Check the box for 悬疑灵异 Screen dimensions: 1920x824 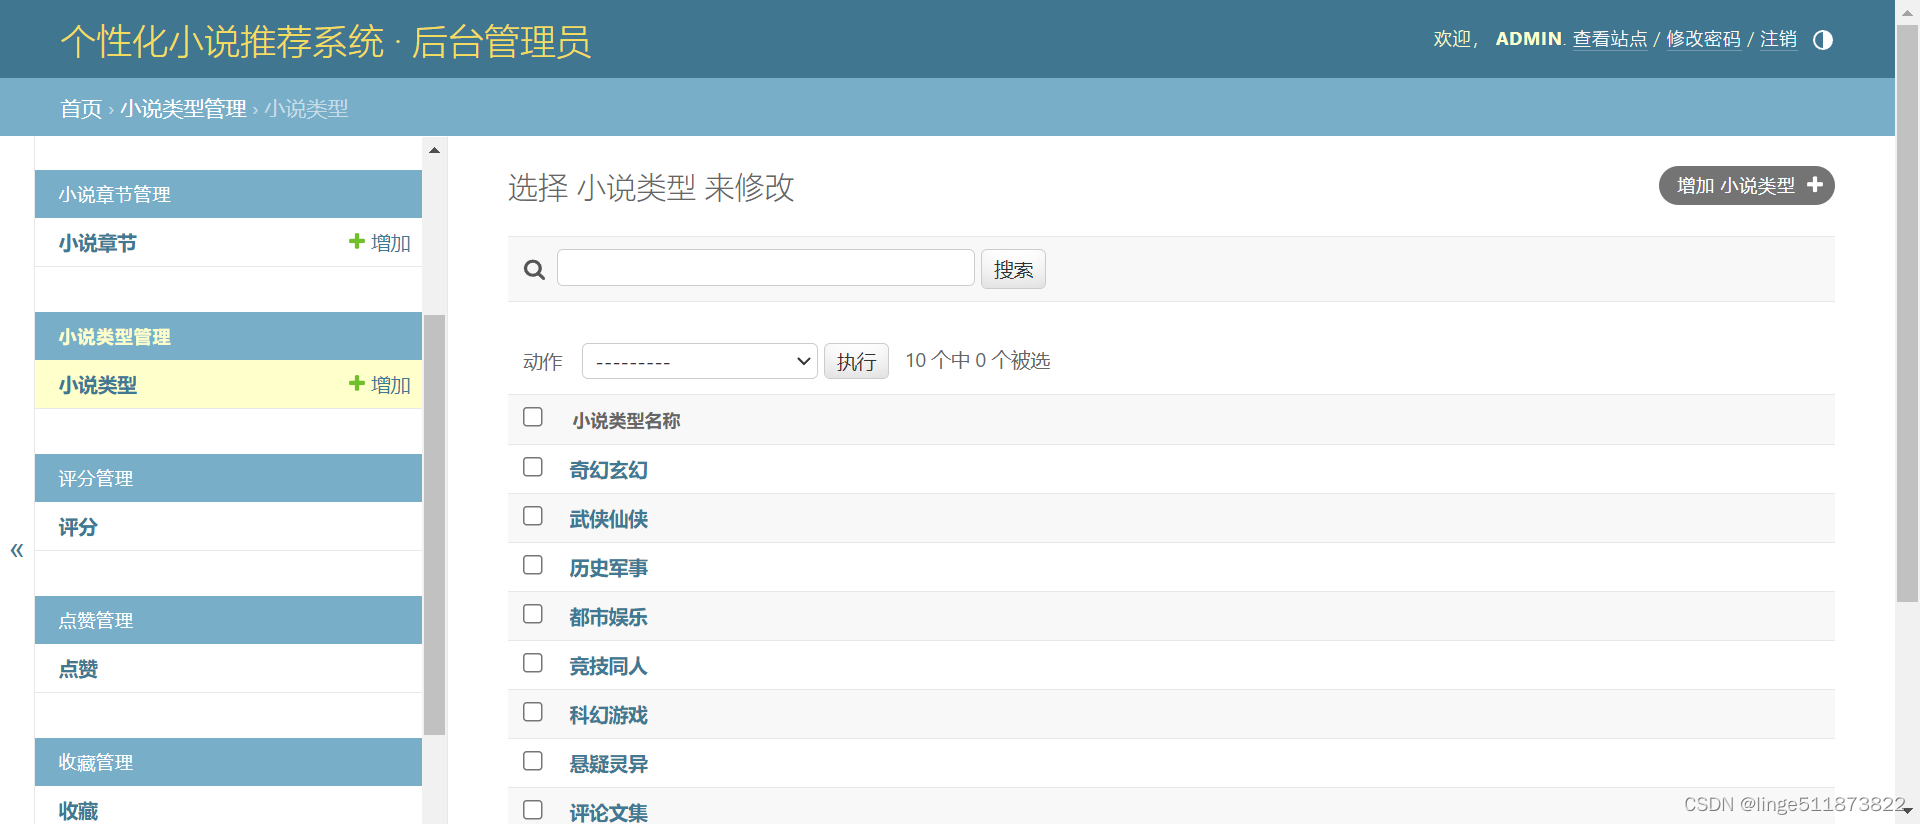[x=533, y=761]
